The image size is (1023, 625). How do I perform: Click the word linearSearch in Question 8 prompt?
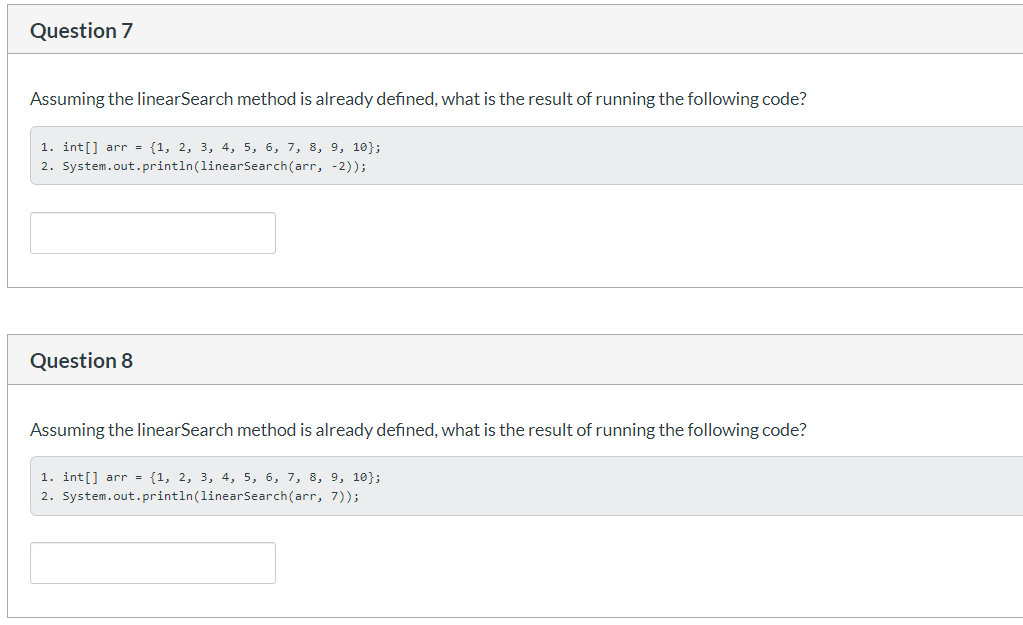tap(185, 430)
